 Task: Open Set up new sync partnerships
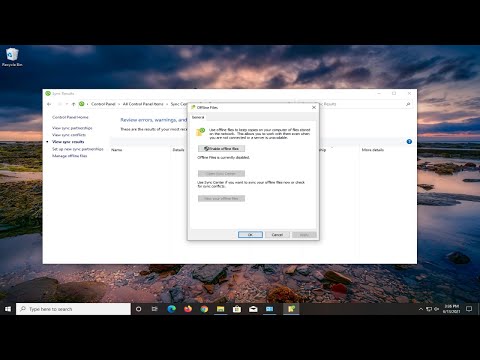pos(78,149)
